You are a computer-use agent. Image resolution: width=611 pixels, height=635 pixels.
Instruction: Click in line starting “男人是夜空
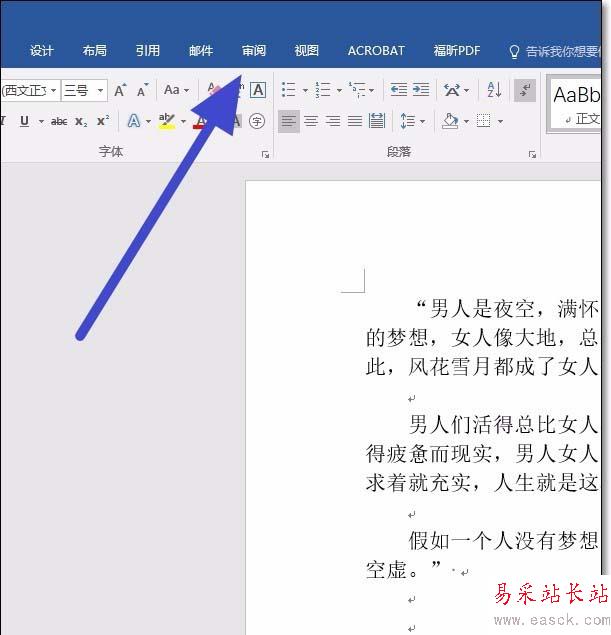click(507, 309)
